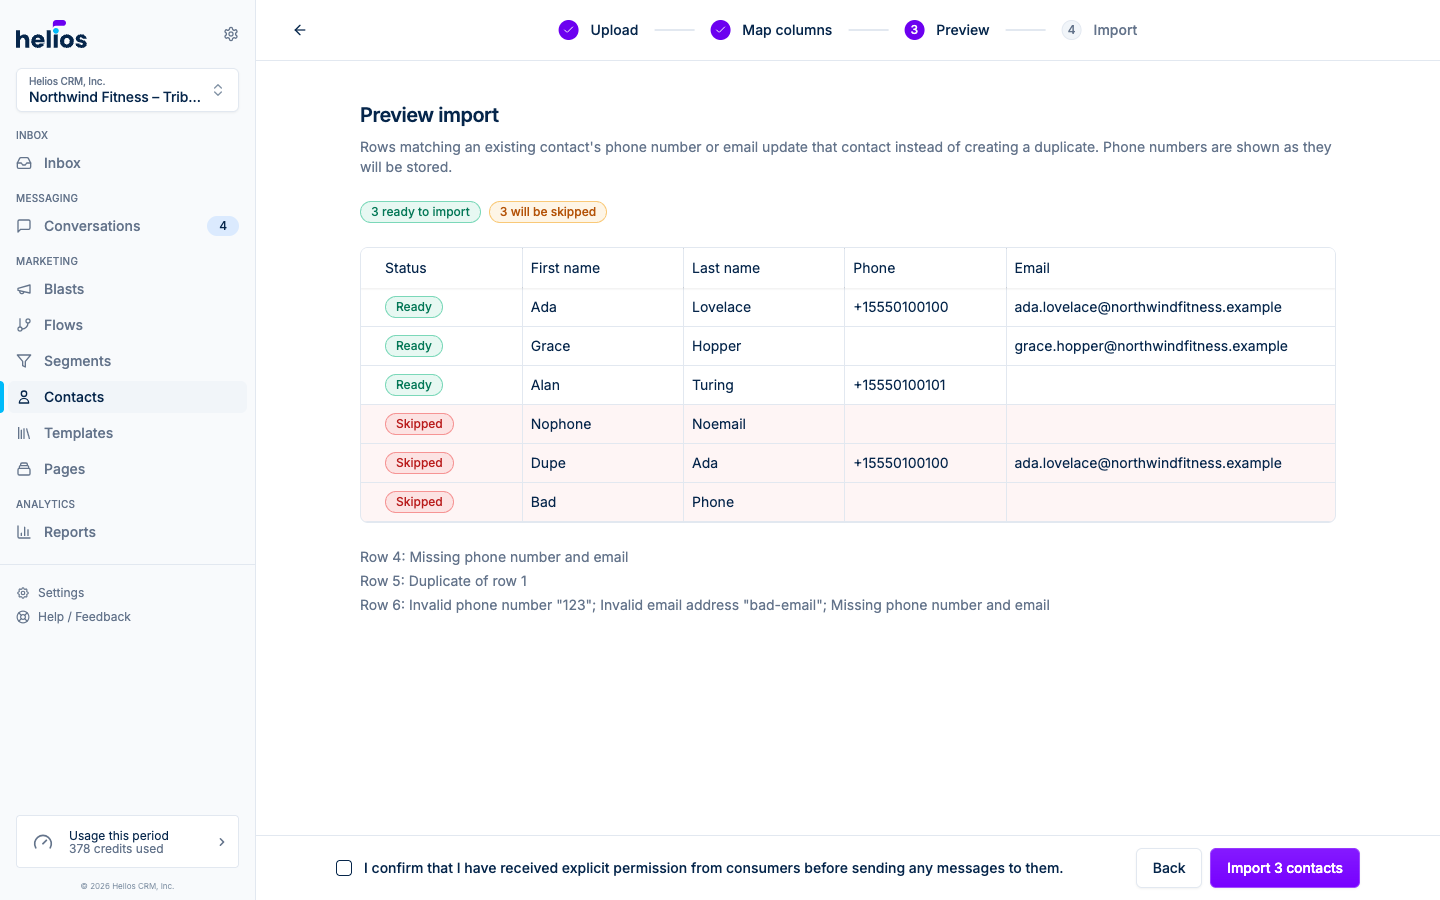Click the Map columns step checkmark circle

[x=720, y=30]
